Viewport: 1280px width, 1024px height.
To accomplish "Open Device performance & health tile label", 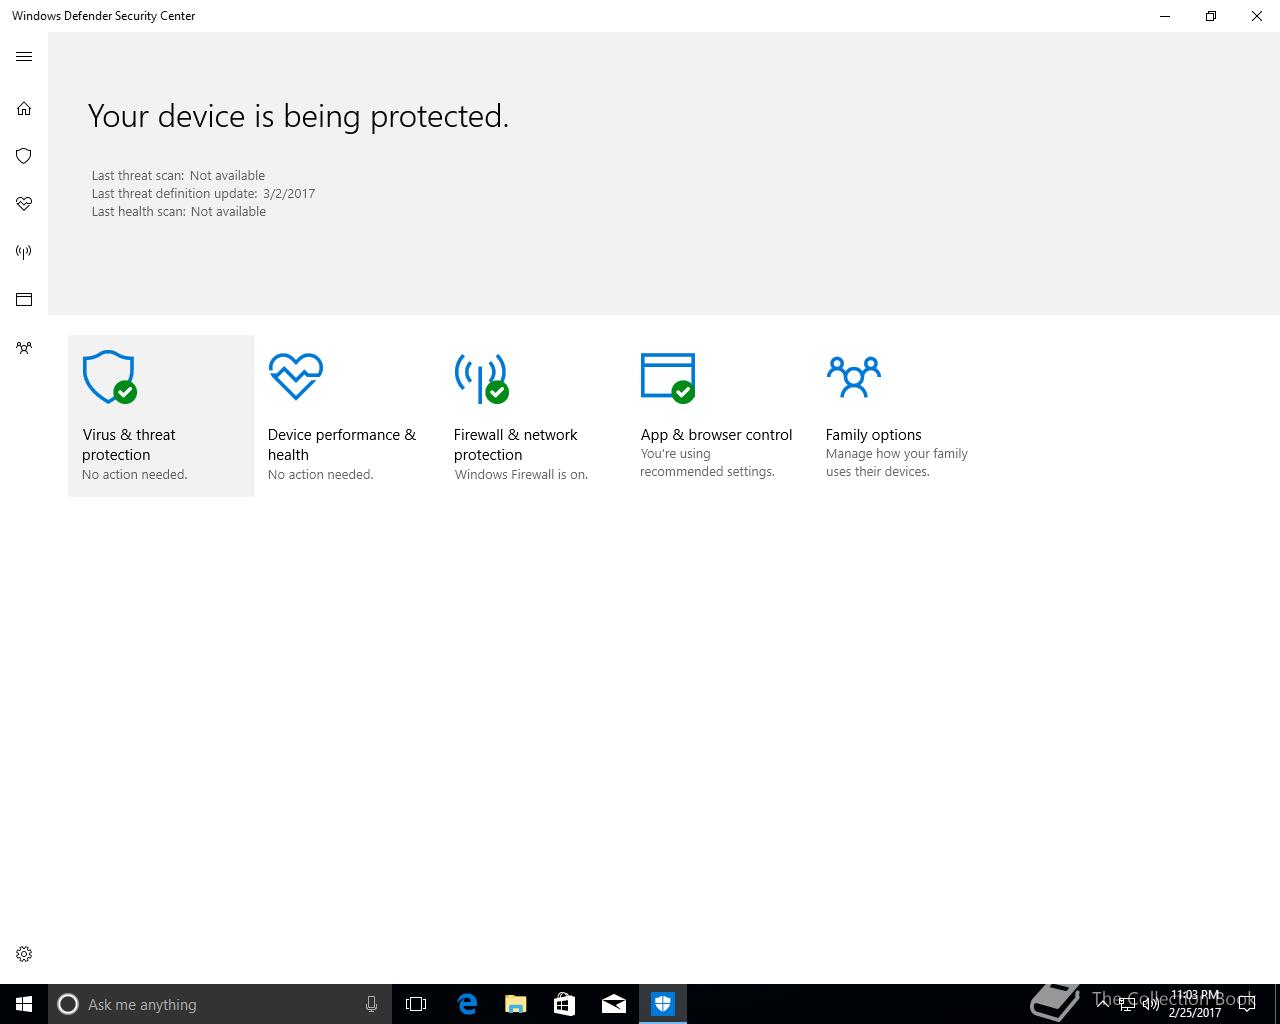I will 341,445.
